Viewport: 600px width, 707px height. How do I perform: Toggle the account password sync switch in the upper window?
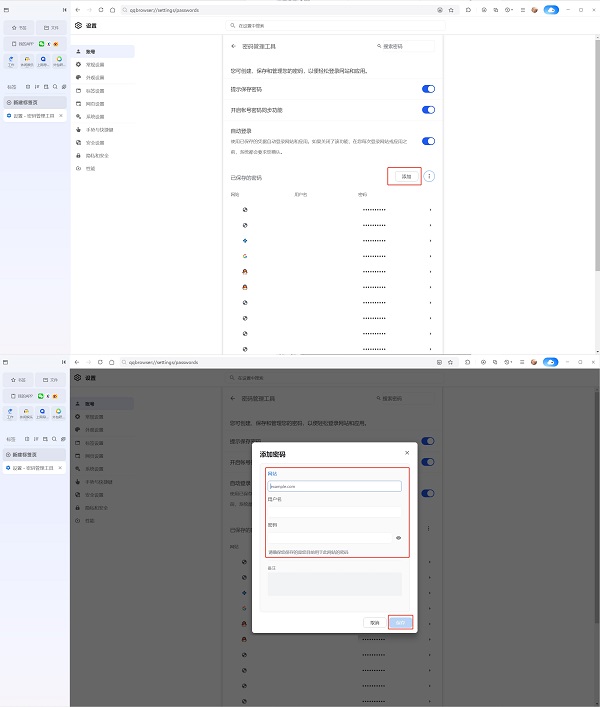click(x=428, y=110)
